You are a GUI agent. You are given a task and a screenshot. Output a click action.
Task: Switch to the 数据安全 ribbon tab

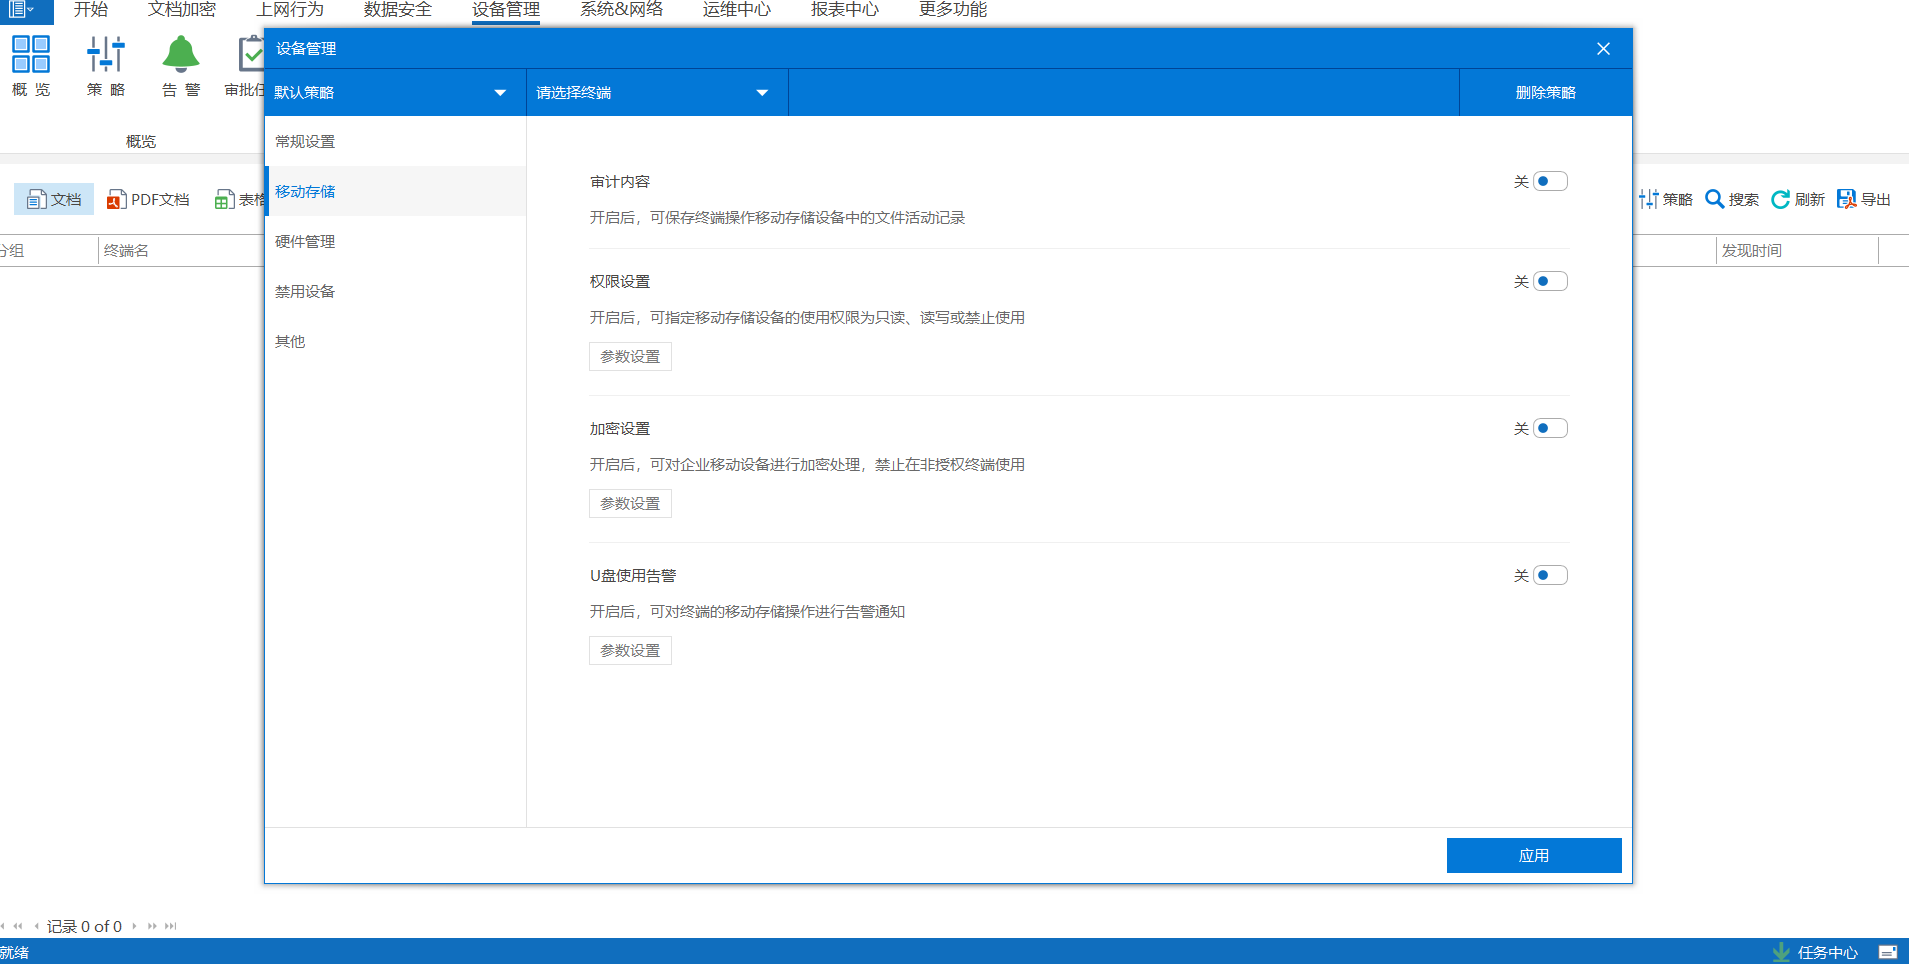tap(398, 10)
